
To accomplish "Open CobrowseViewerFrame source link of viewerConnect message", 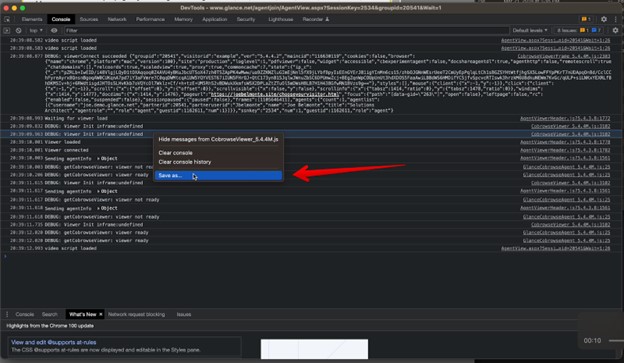I will click(x=564, y=57).
